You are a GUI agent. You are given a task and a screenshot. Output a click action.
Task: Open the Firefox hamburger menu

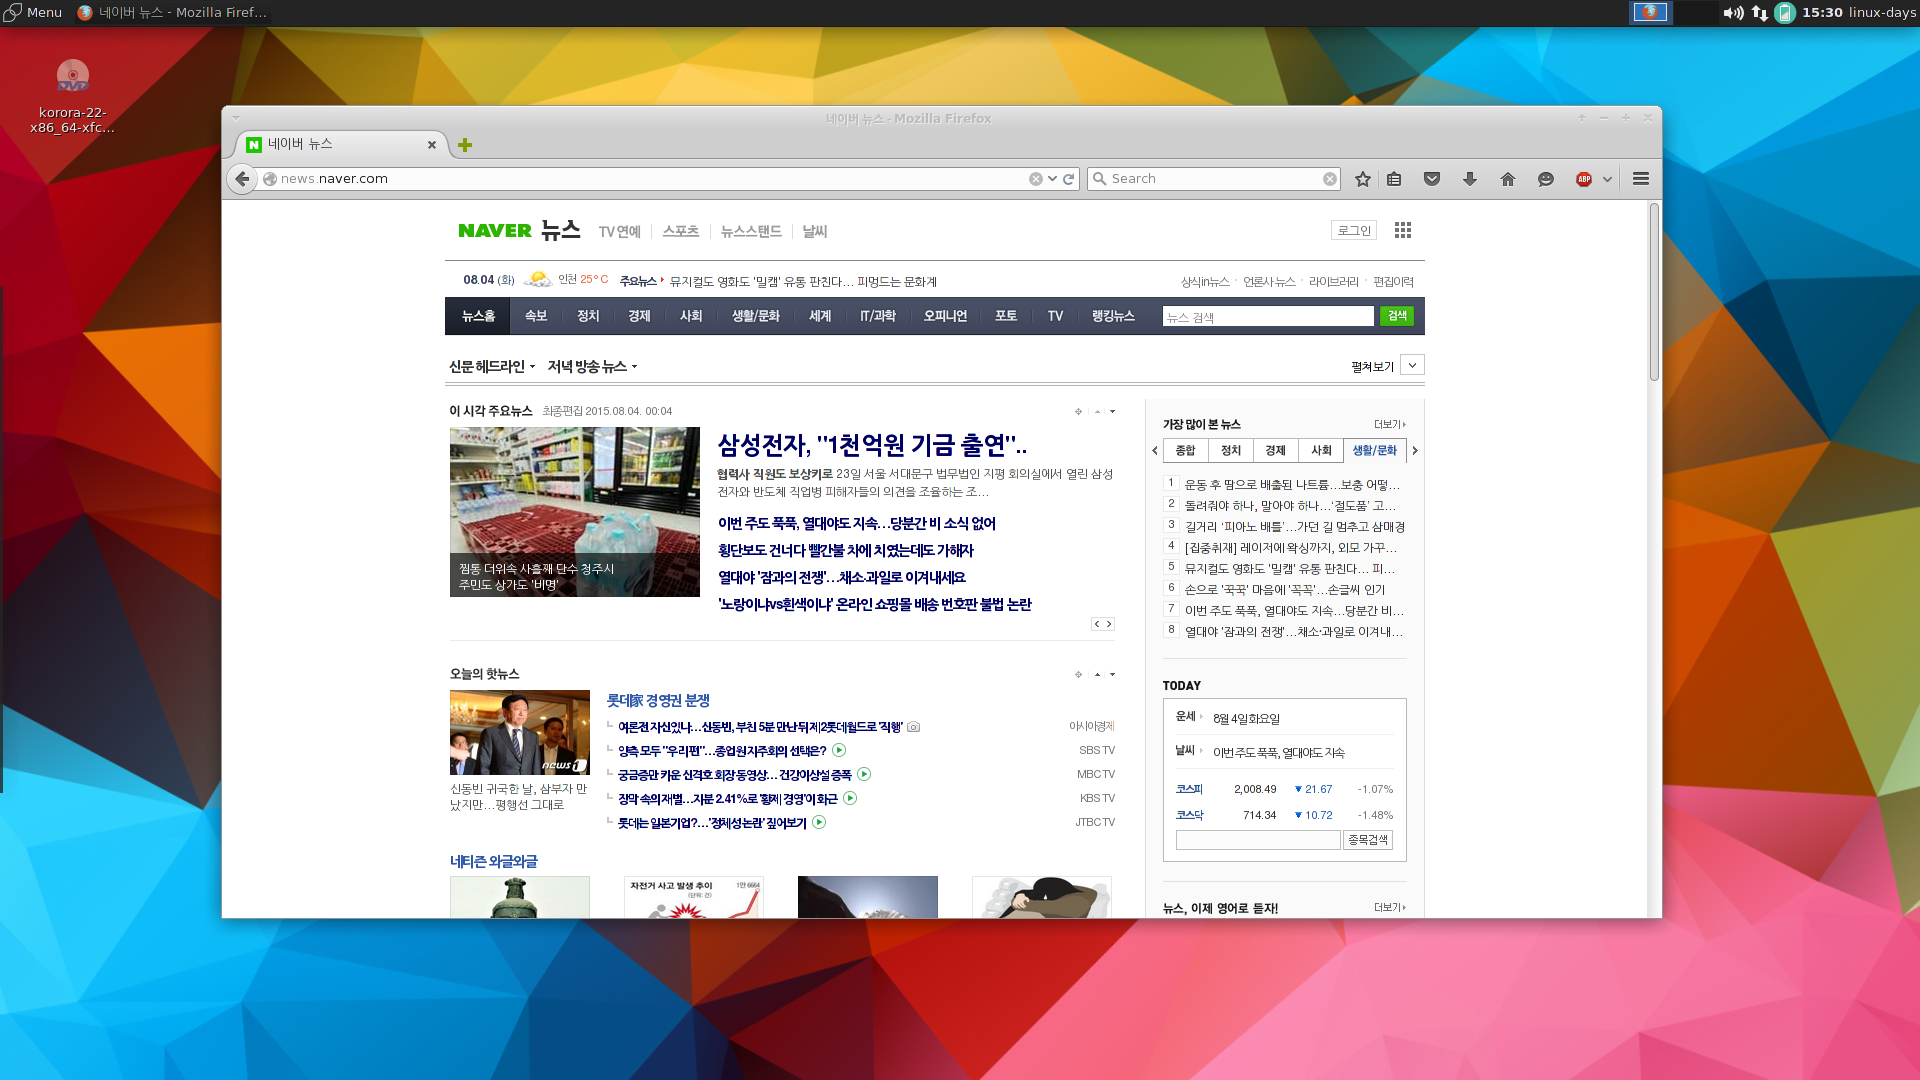(x=1641, y=179)
